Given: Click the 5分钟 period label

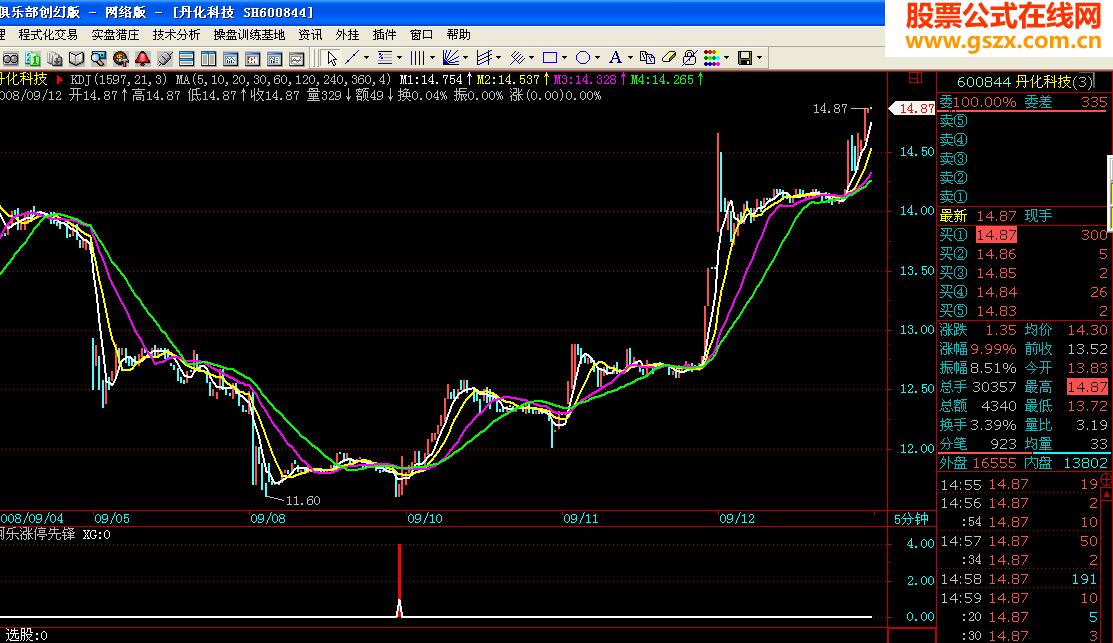Looking at the screenshot, I should (910, 519).
